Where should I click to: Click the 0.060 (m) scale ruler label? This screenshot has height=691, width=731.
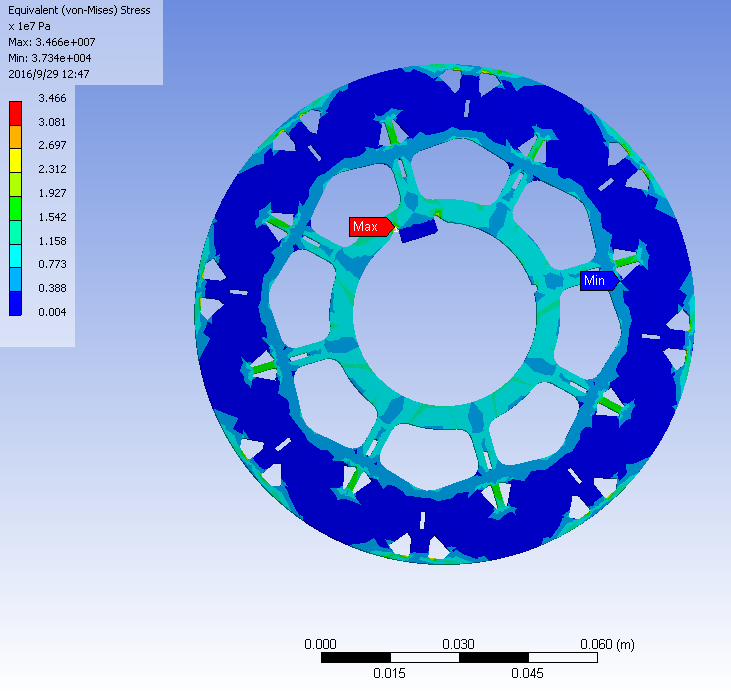pos(607,644)
